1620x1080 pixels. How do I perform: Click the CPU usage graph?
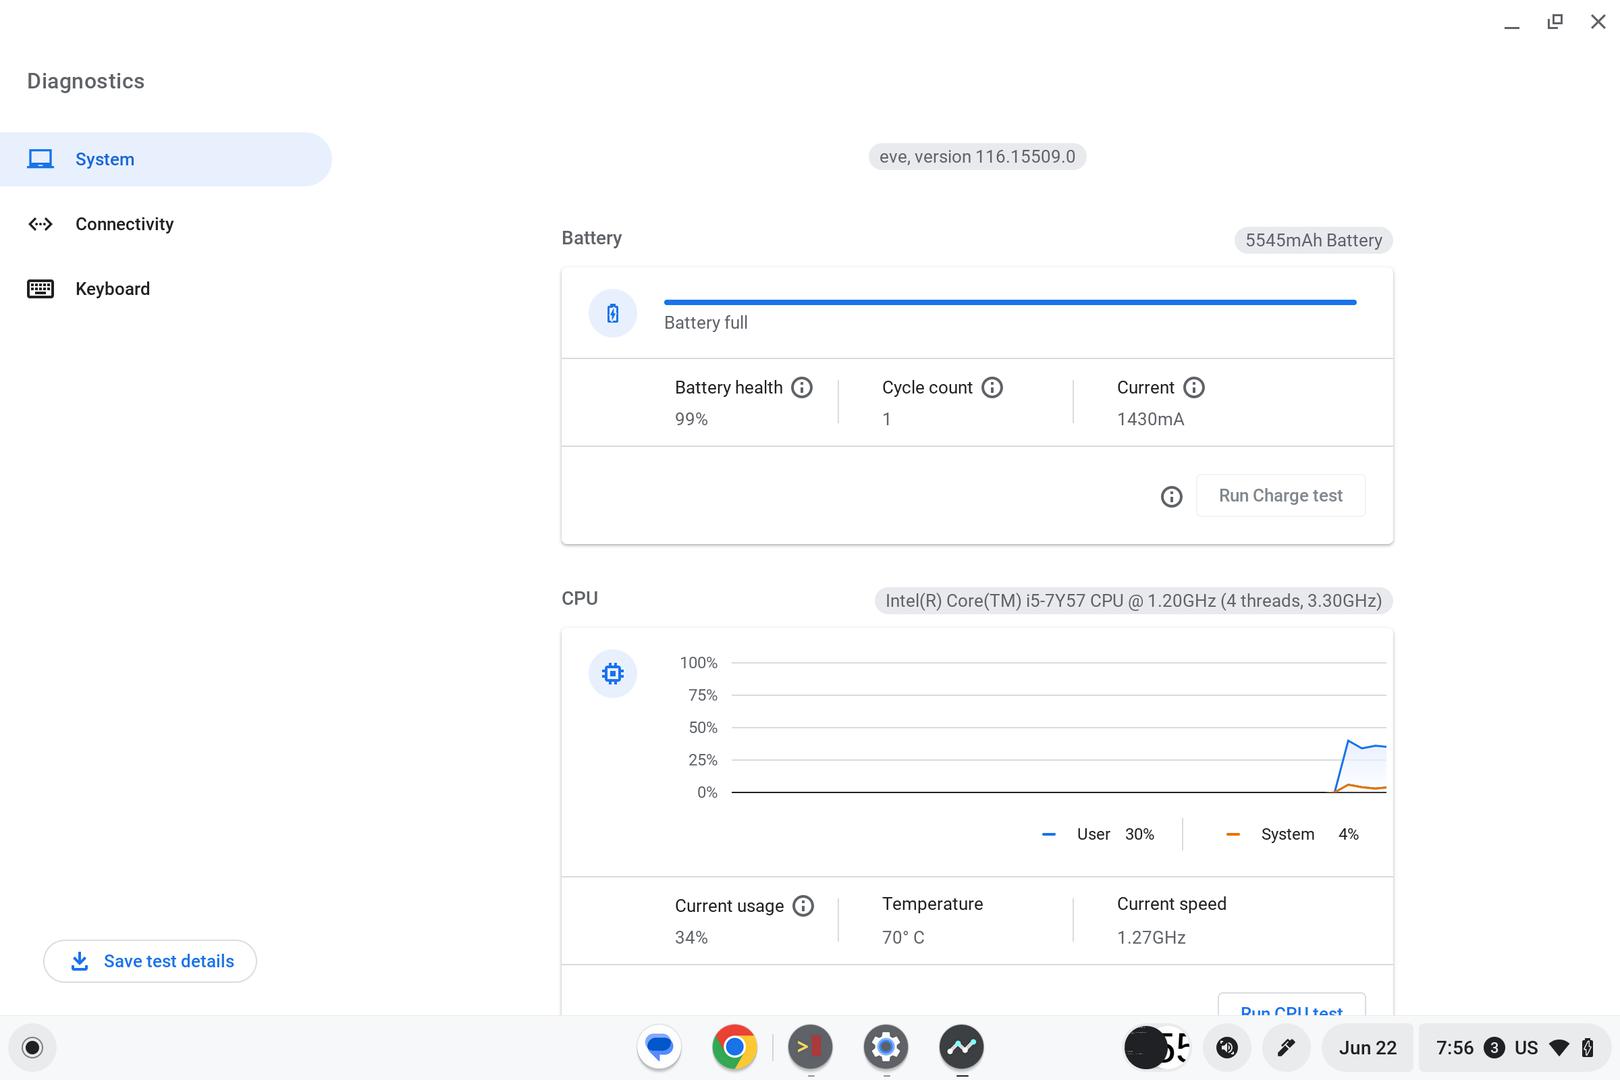[1058, 727]
